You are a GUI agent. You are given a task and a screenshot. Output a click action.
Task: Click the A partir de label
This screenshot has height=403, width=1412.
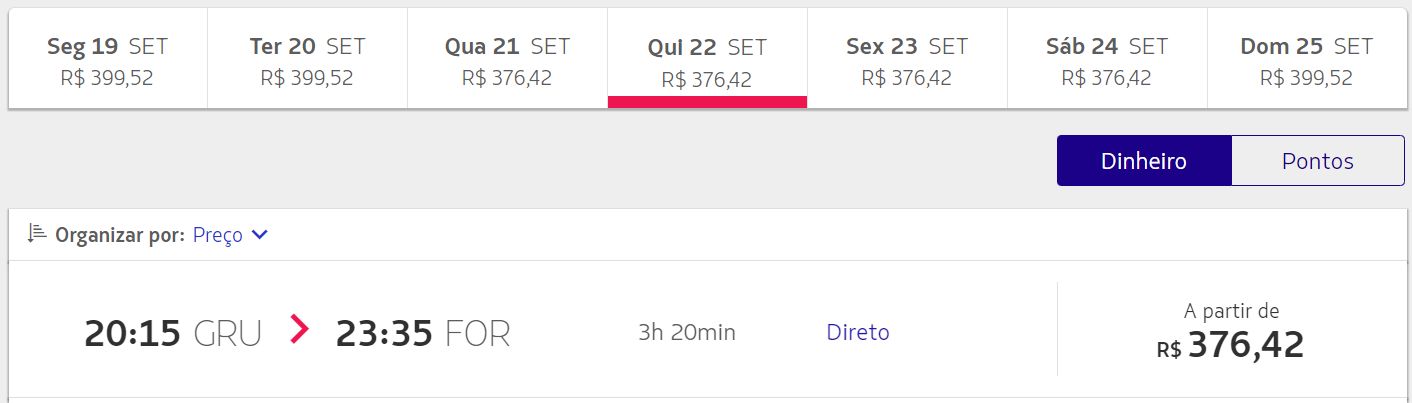[x=1231, y=311]
